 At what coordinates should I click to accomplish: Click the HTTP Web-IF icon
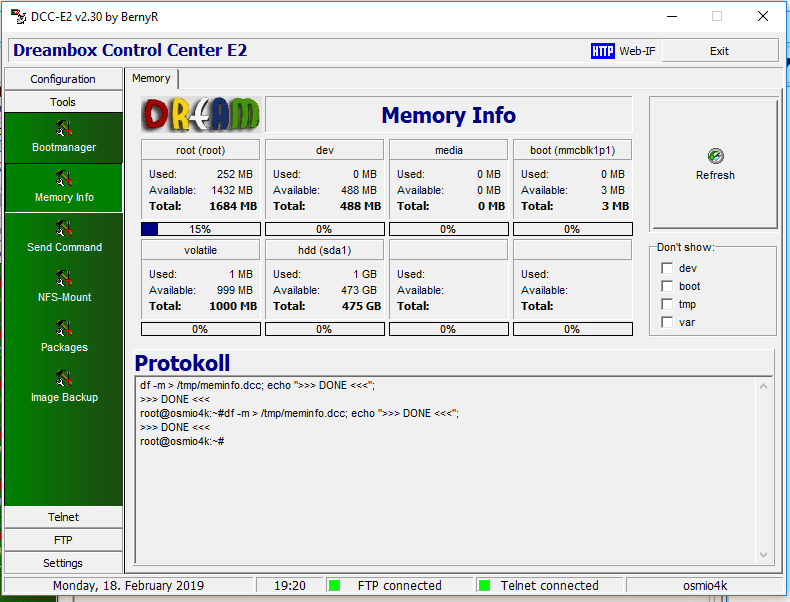603,51
